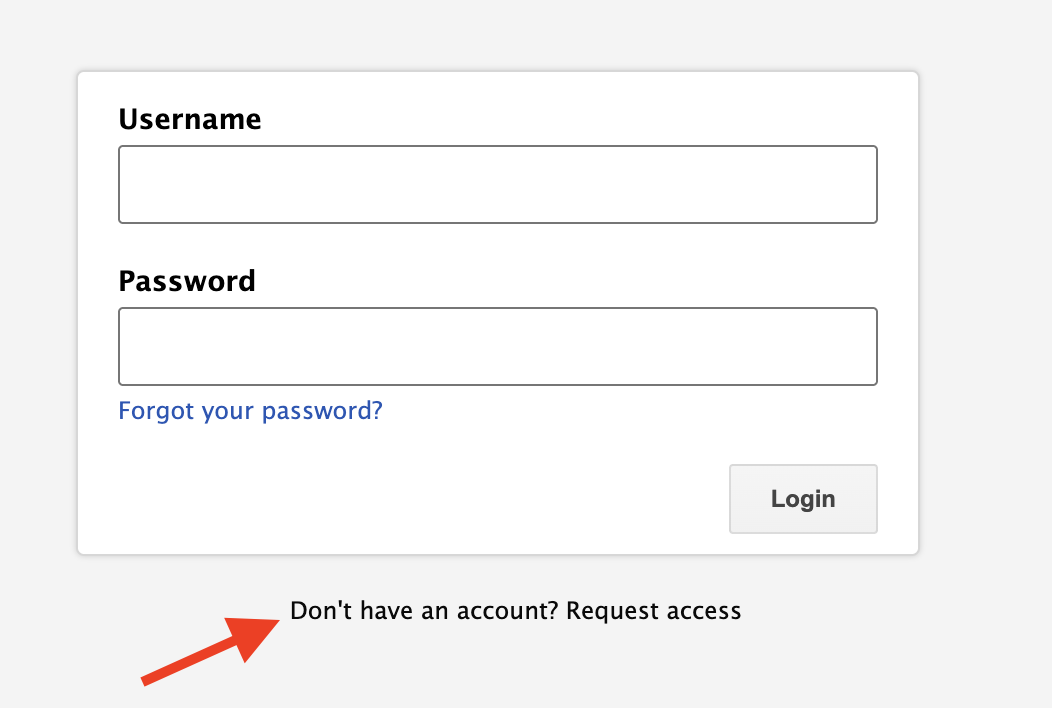The height and width of the screenshot is (708, 1052).
Task: Click the Username label
Action: [x=190, y=119]
